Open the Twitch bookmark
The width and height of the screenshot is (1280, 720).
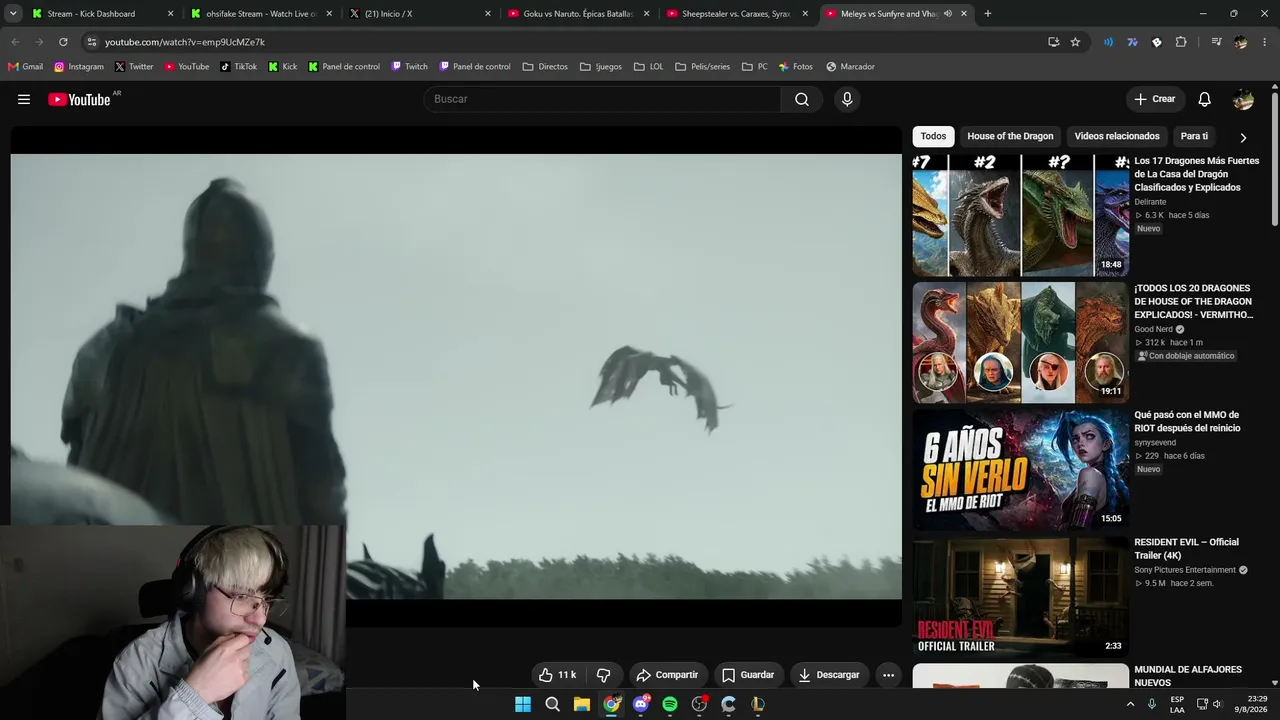pyautogui.click(x=410, y=67)
